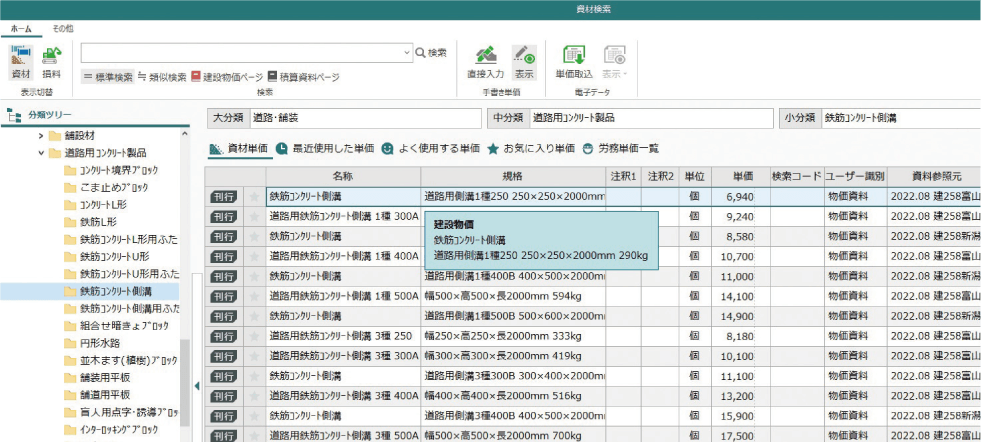Select 舗道用平板 folder
This screenshot has width=981, height=442.
97,395
